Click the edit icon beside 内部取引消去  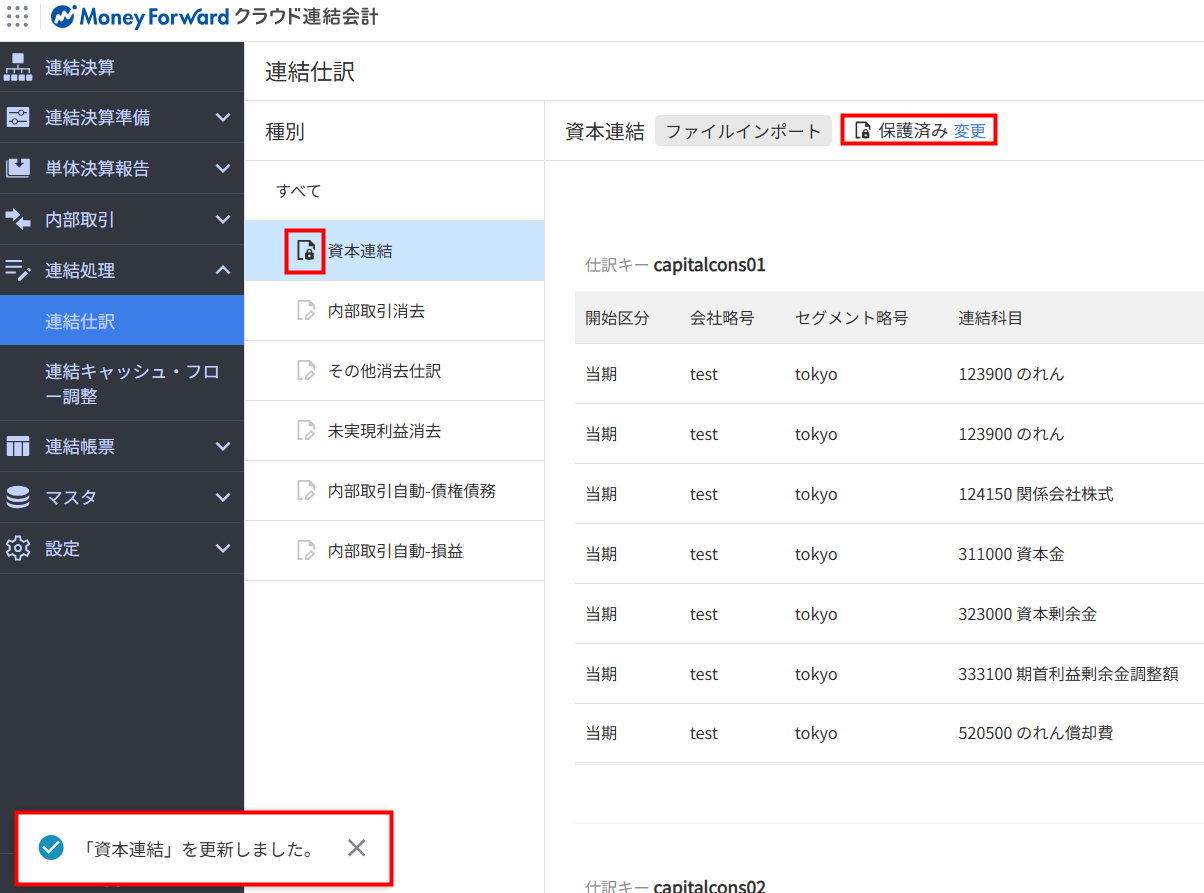pyautogui.click(x=306, y=311)
